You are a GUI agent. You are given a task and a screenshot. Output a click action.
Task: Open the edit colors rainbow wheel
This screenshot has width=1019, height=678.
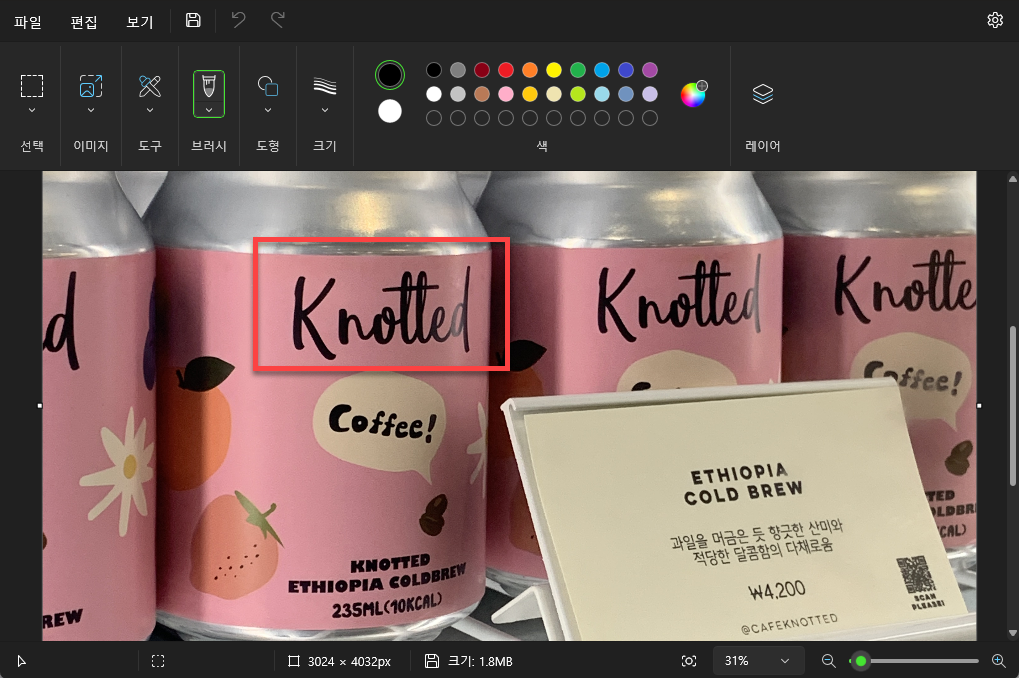click(x=693, y=94)
